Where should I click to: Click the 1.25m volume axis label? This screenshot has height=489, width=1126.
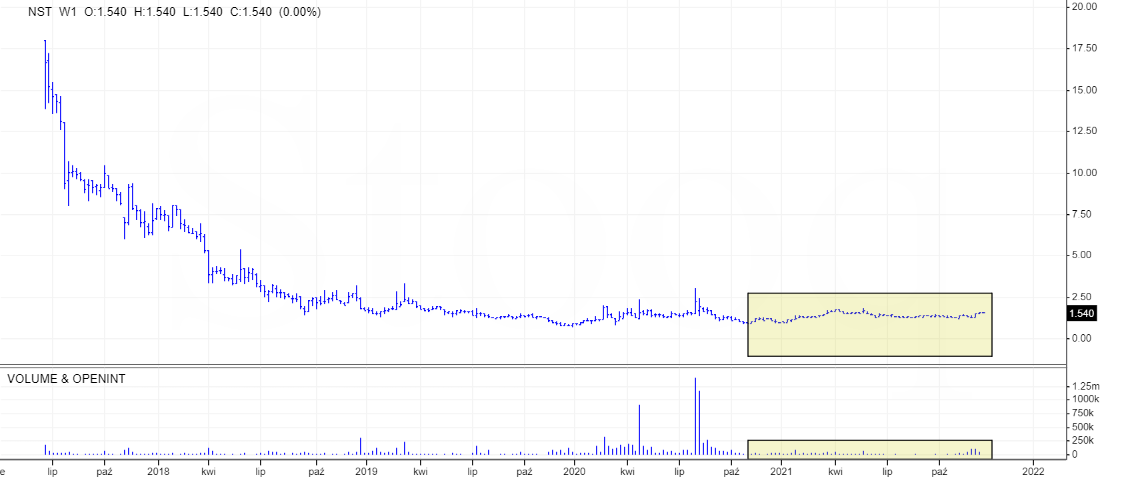1087,386
